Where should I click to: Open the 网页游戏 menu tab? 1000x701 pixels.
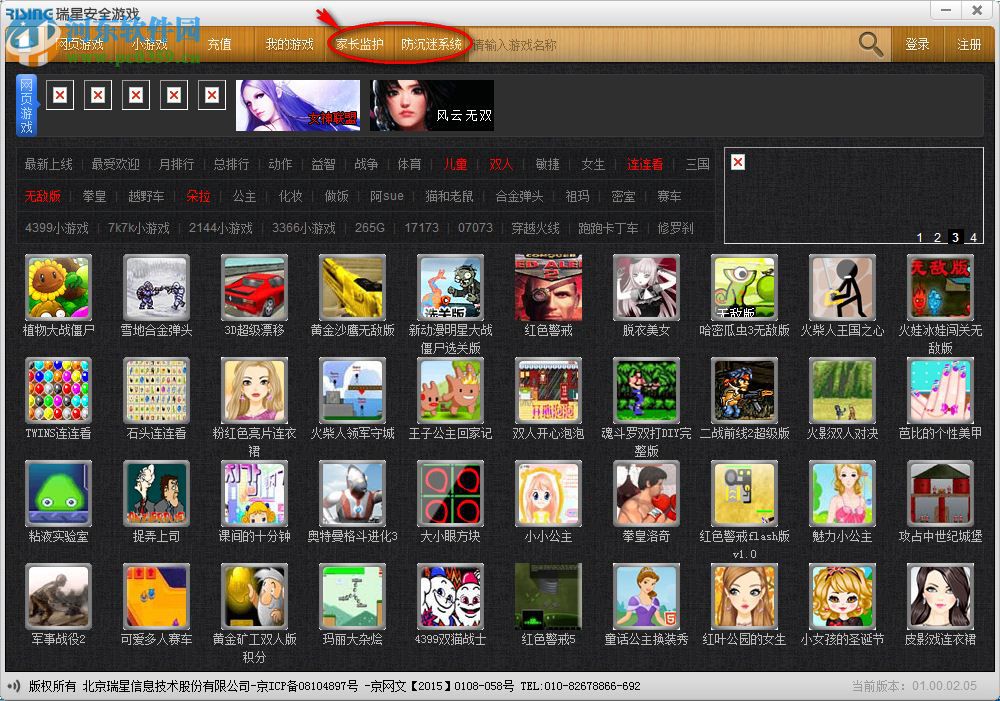(x=79, y=44)
